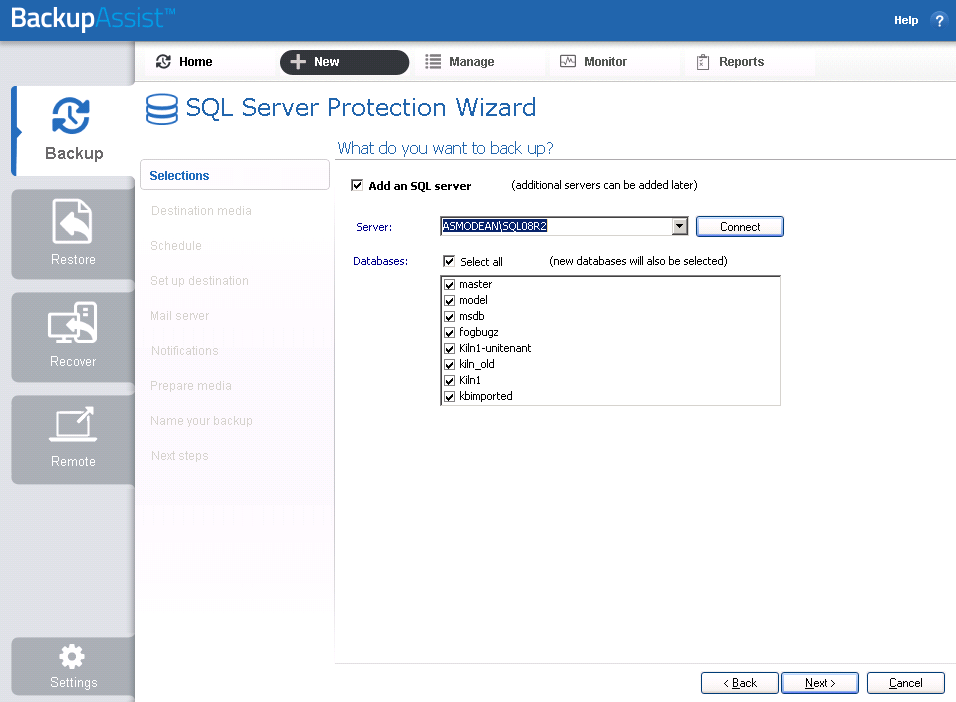Open the Restore section icon
The width and height of the screenshot is (956, 702).
tap(73, 221)
